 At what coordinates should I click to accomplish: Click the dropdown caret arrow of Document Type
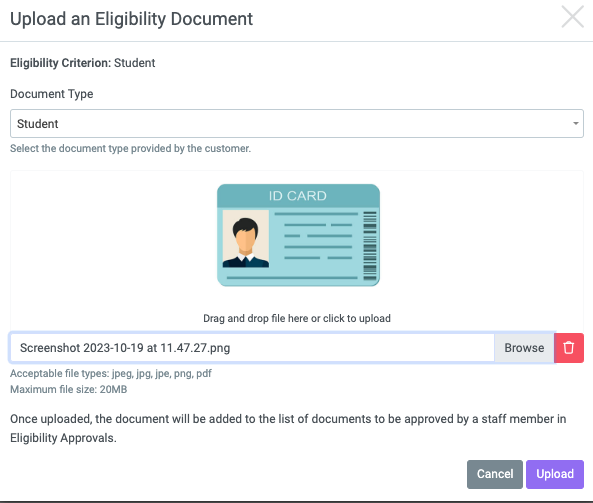(576, 123)
